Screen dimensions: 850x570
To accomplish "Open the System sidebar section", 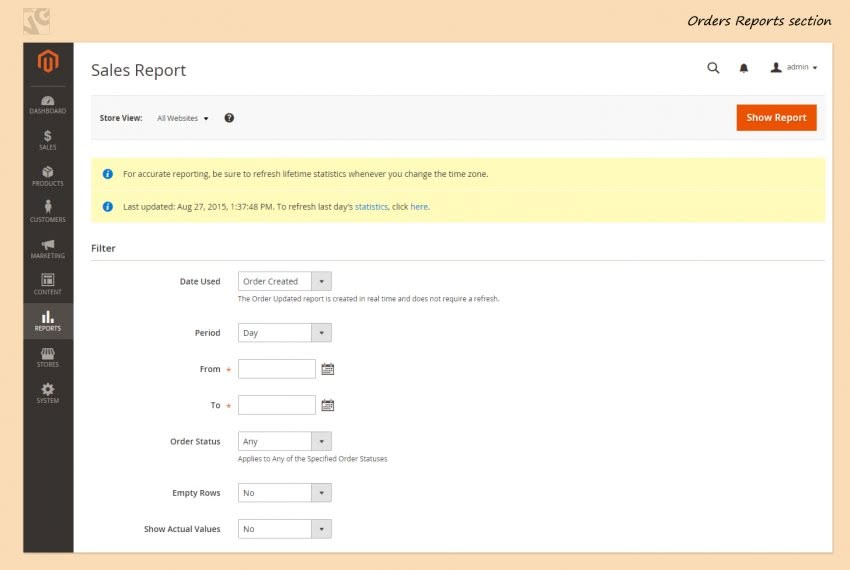I will click(x=48, y=393).
